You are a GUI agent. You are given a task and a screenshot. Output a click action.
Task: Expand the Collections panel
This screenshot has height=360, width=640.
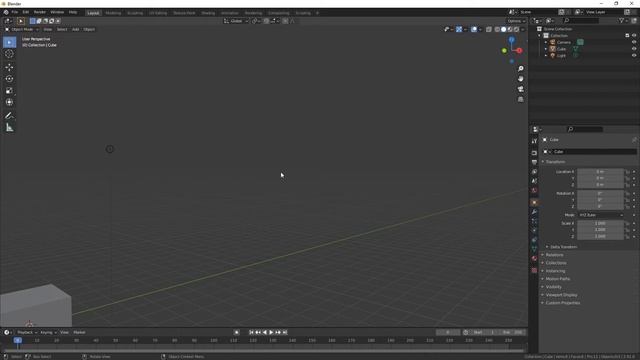pos(556,263)
